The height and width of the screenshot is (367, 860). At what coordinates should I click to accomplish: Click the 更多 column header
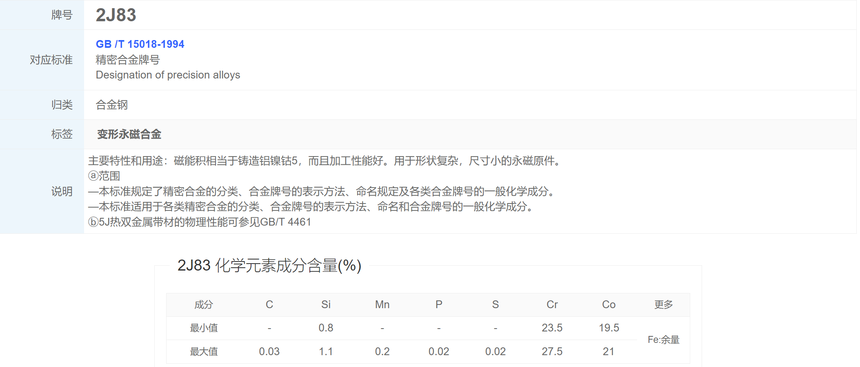click(664, 304)
